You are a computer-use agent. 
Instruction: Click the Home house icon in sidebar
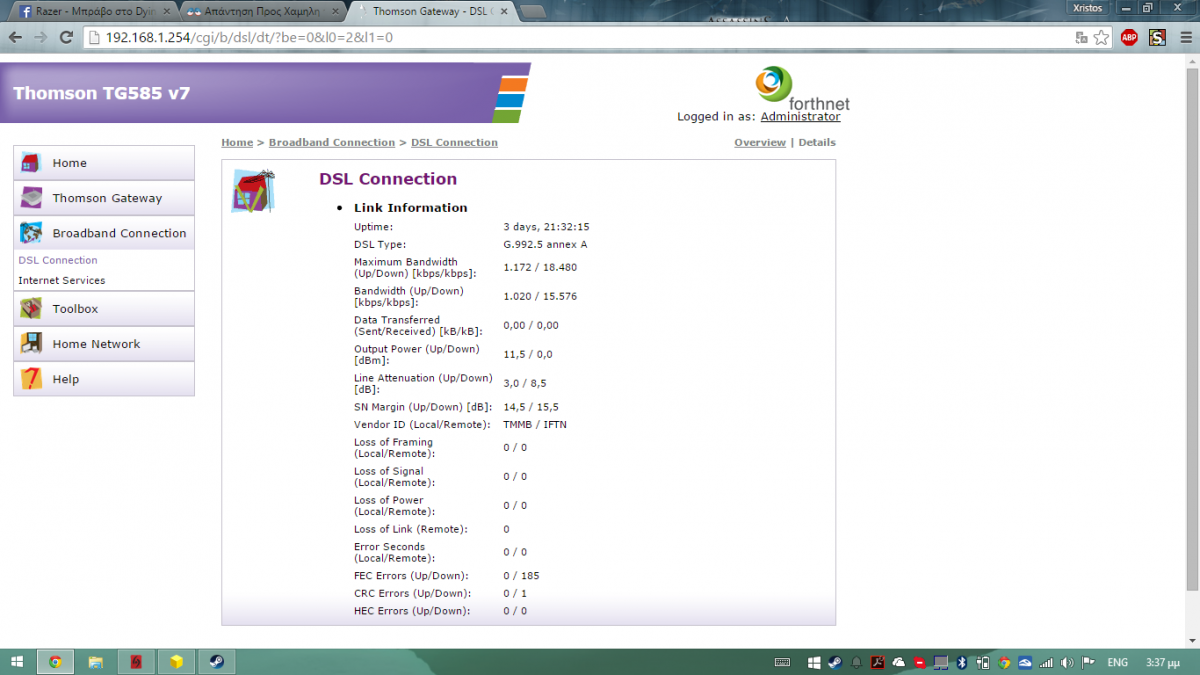31,163
